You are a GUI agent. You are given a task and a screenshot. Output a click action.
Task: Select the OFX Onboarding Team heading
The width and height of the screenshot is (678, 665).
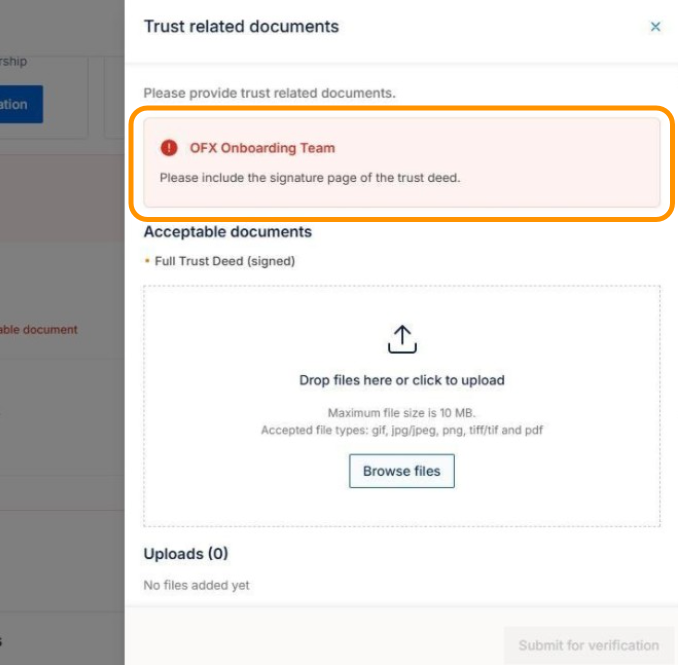pos(262,148)
